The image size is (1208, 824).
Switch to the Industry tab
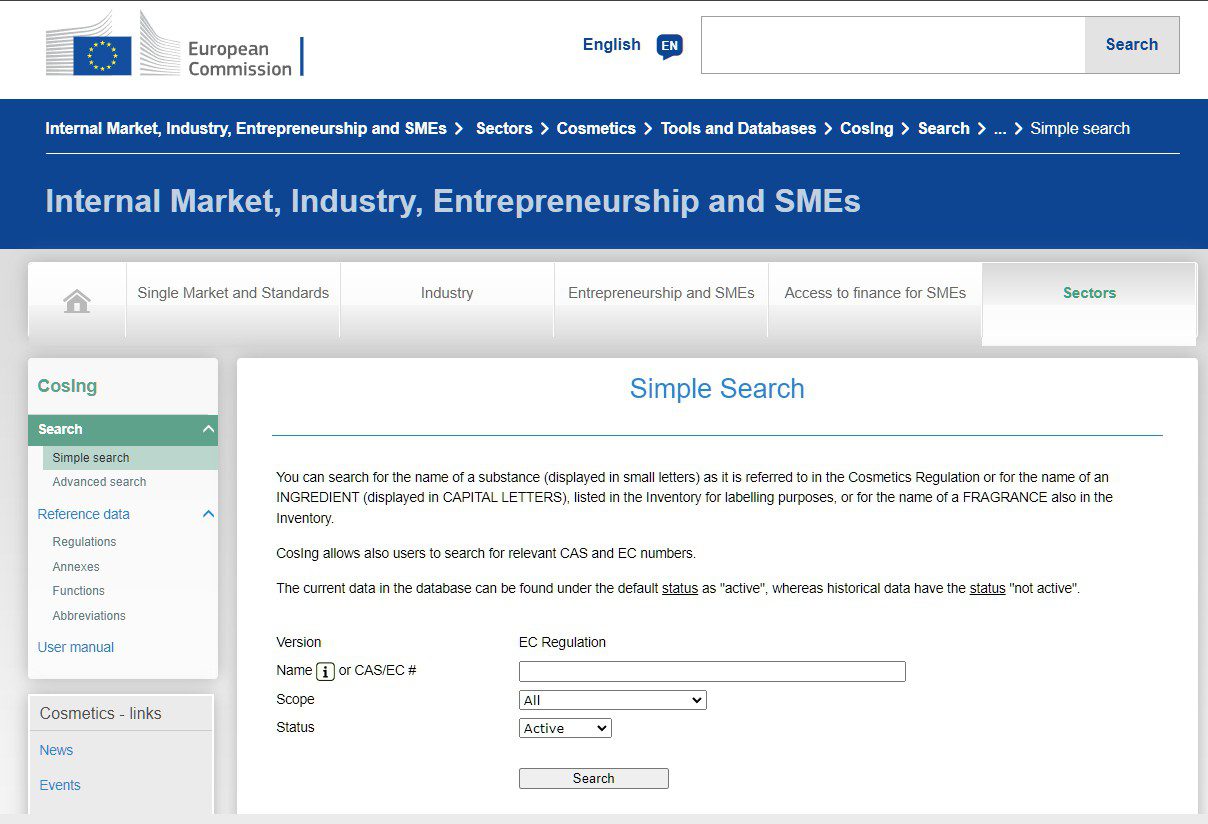447,293
